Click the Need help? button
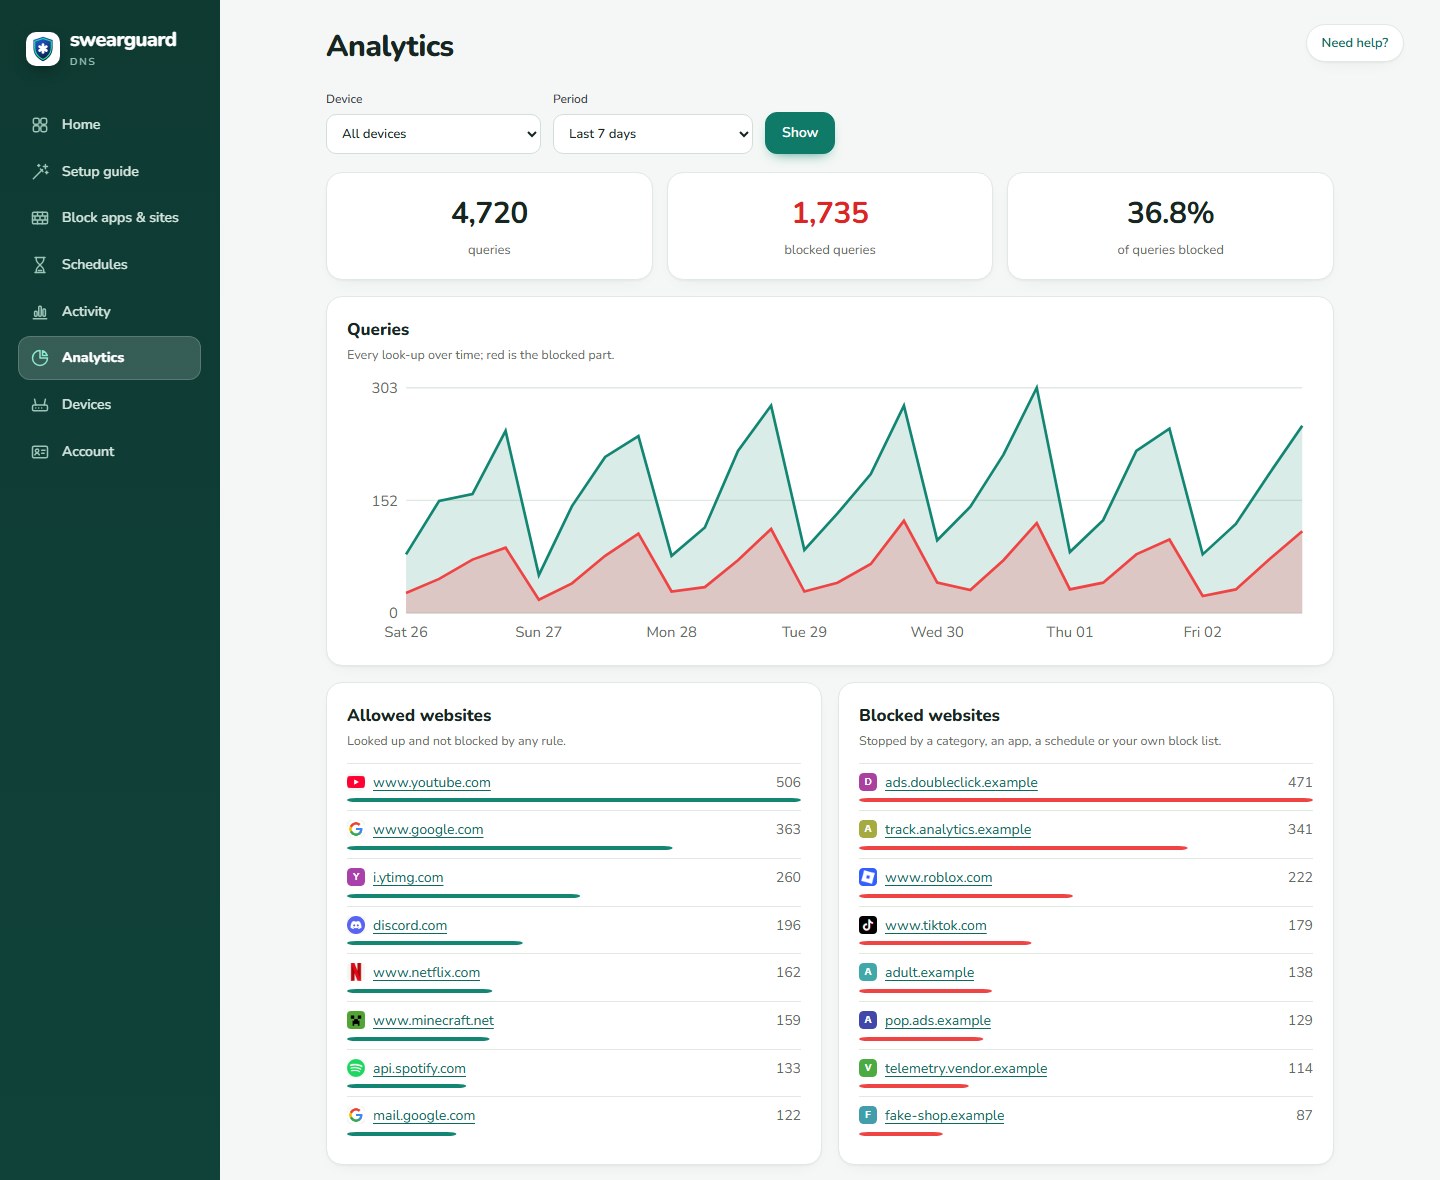 coord(1355,43)
